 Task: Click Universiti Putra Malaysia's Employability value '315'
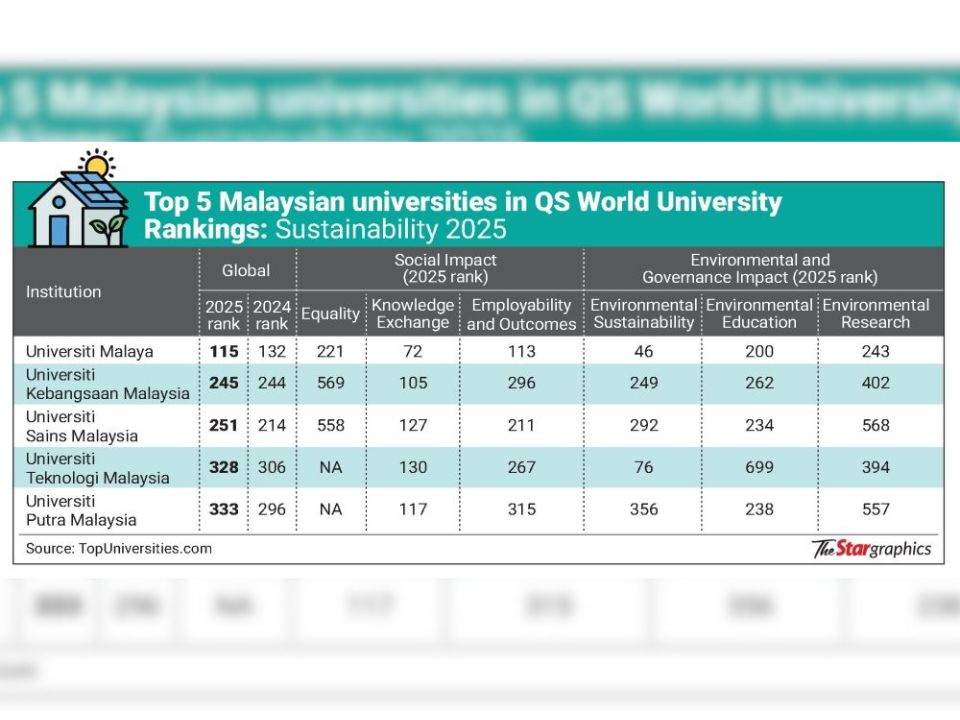click(522, 509)
